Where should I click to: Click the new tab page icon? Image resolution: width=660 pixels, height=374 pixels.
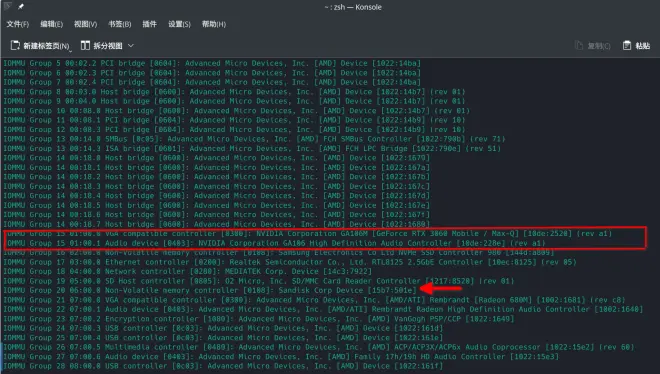[x=15, y=45]
